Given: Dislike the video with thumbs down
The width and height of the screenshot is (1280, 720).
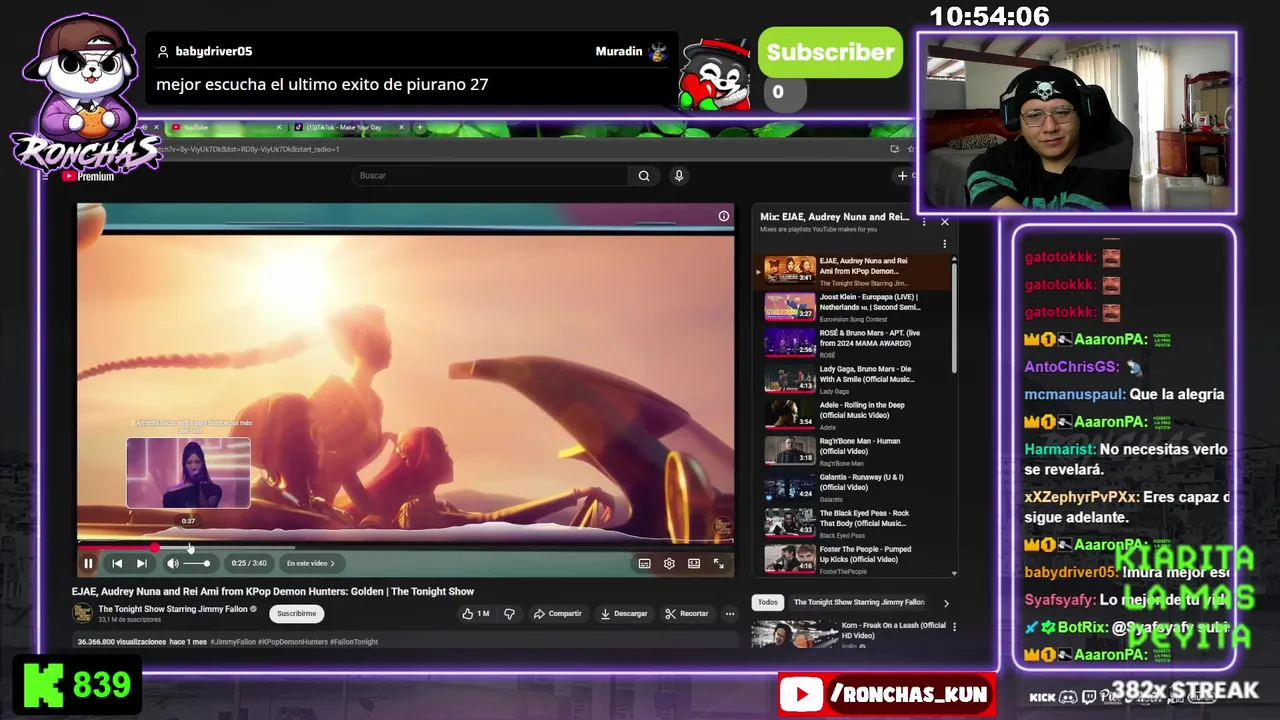Looking at the screenshot, I should pos(509,613).
